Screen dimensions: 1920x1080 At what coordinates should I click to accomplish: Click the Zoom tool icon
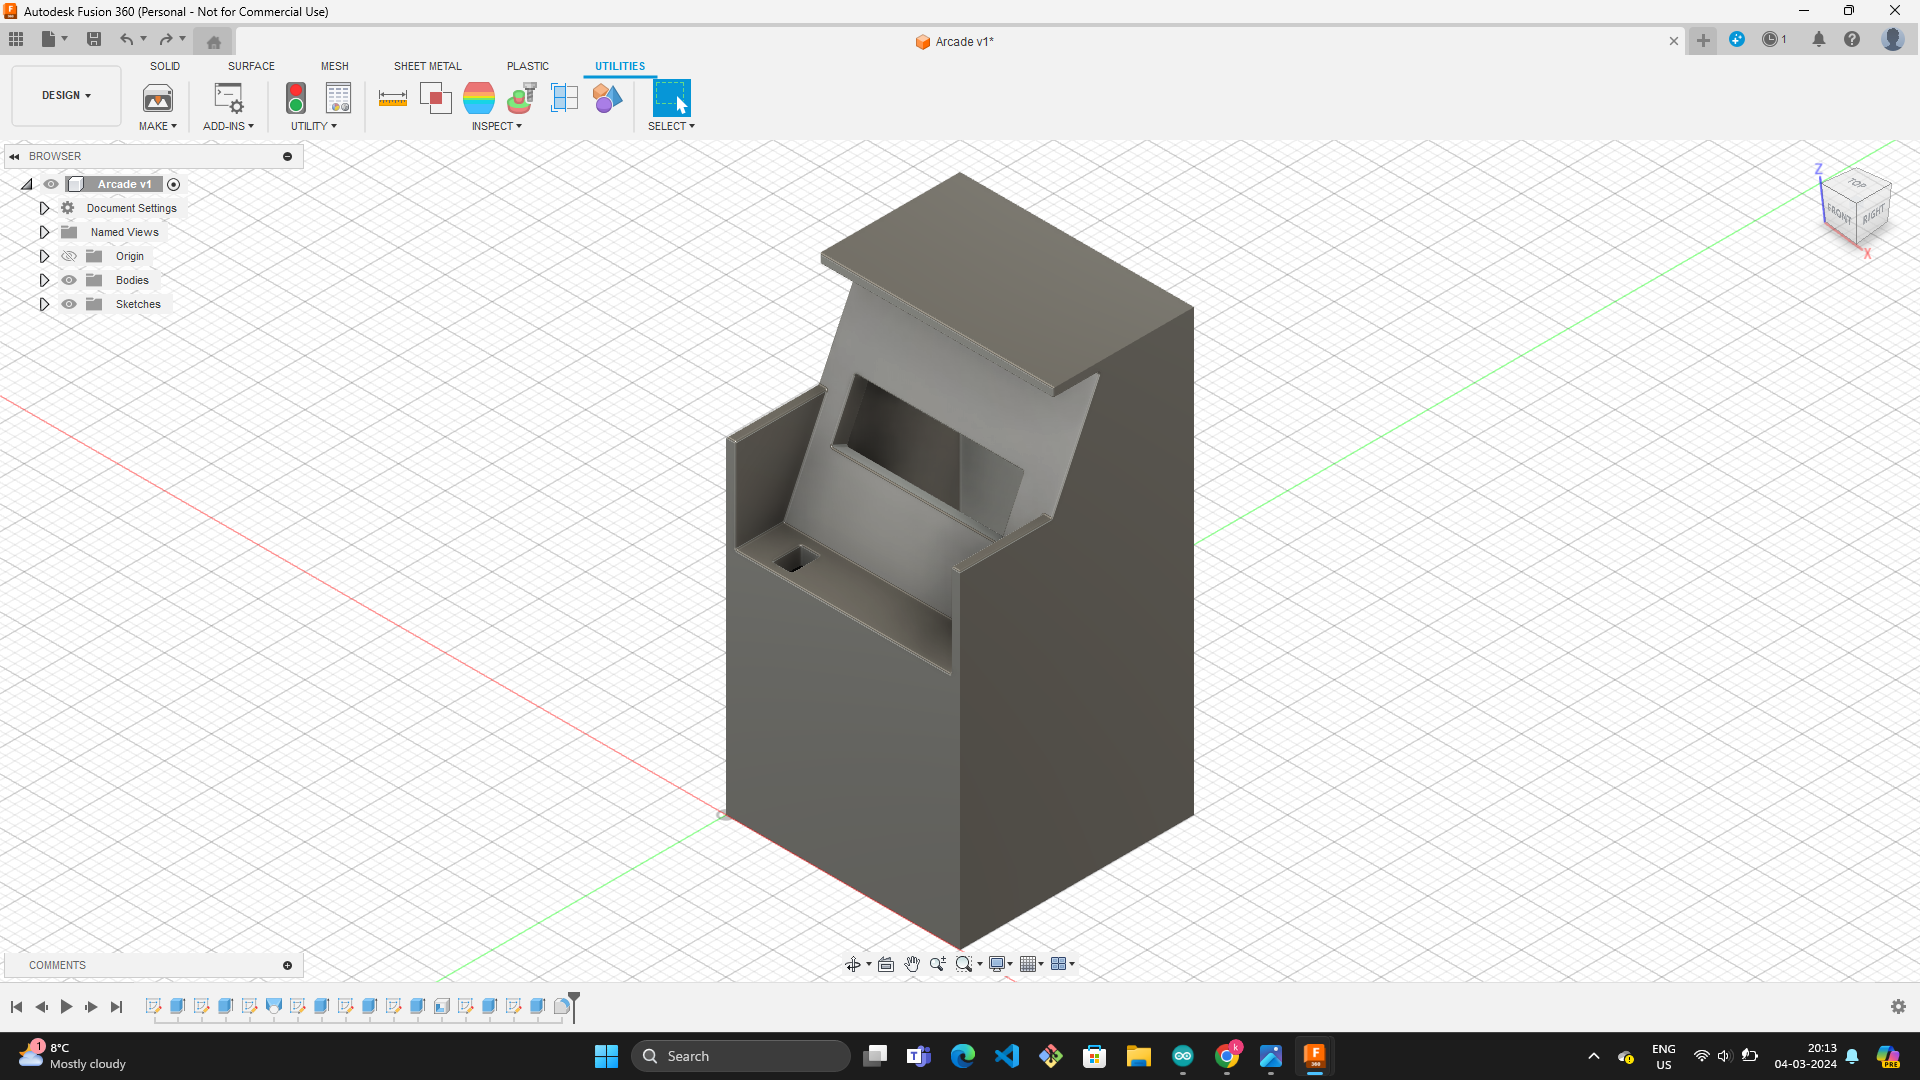[x=936, y=964]
